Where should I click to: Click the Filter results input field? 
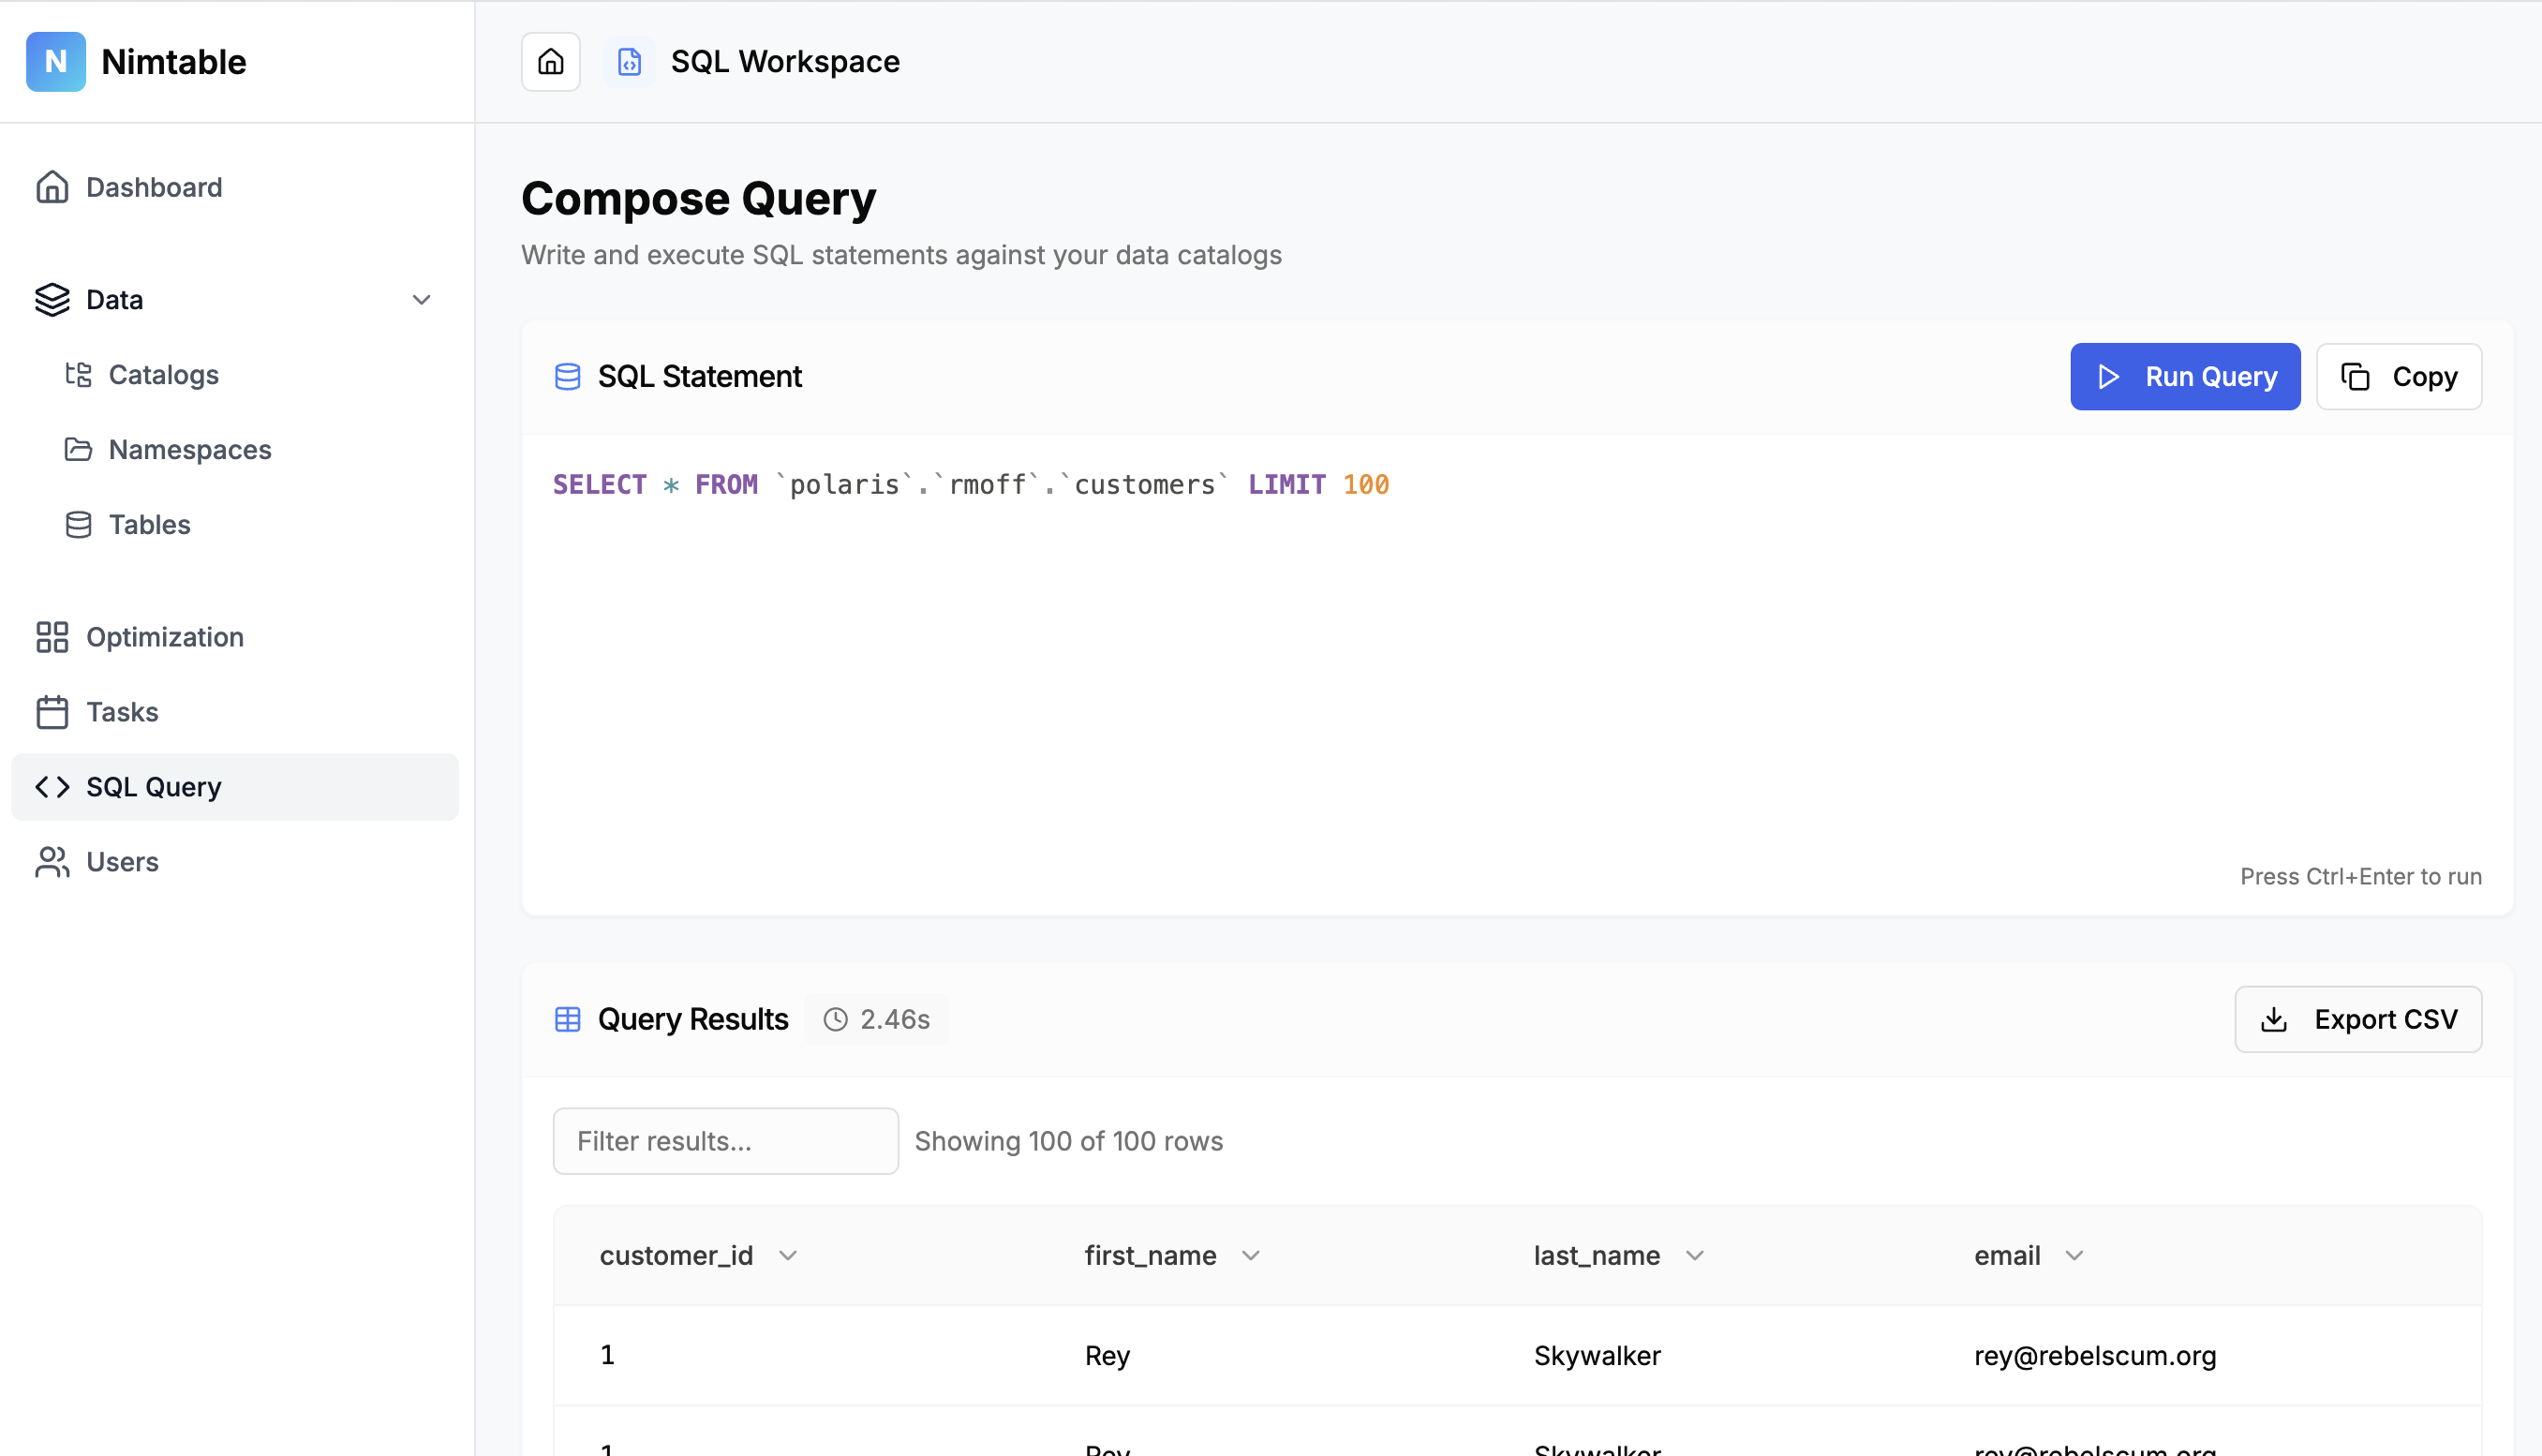tap(725, 1141)
